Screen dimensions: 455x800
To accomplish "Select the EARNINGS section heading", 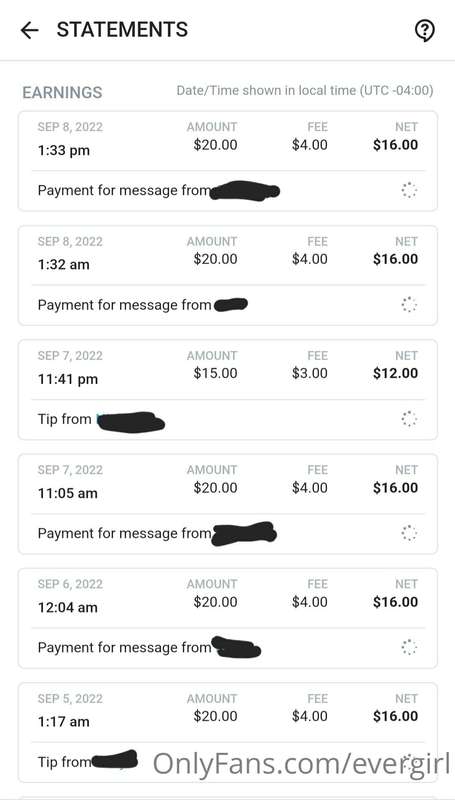I will pos(62,92).
